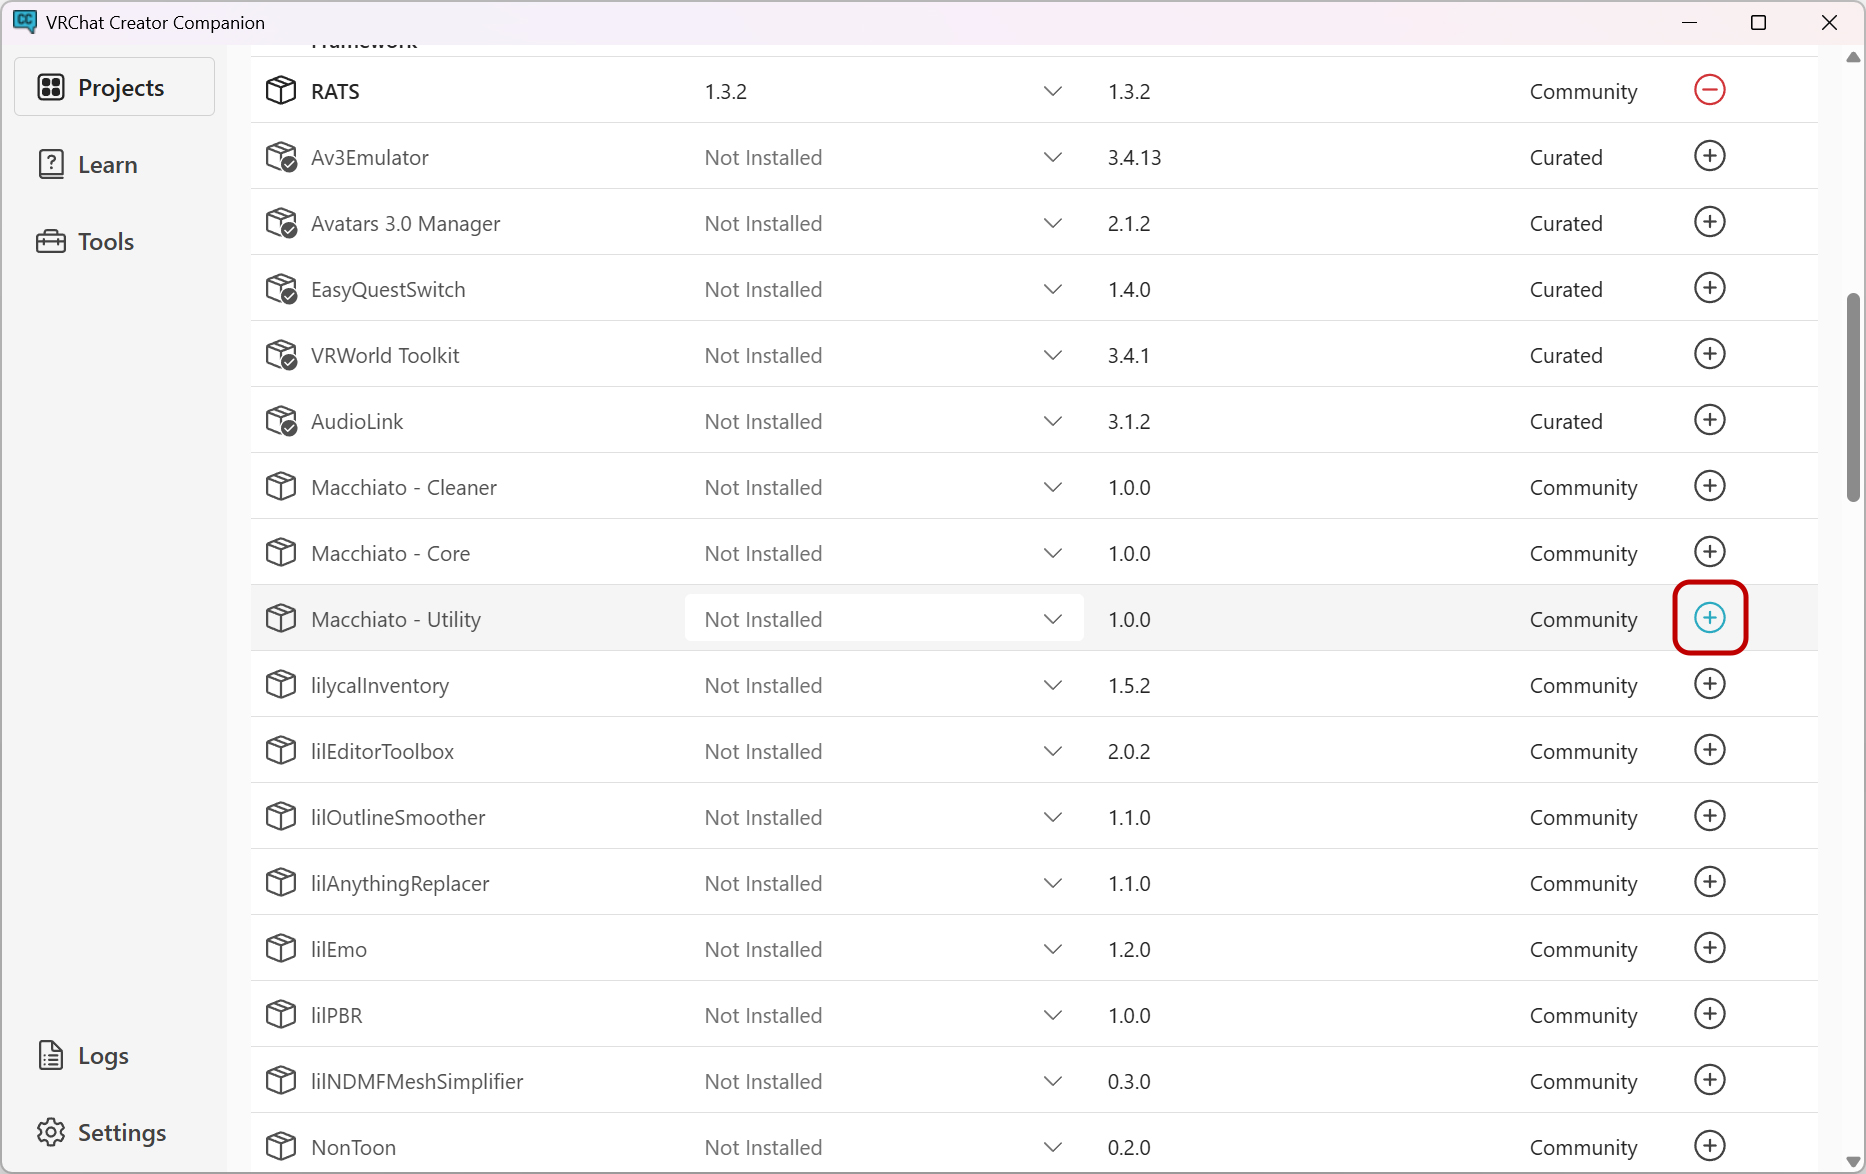1866x1174 pixels.
Task: Open the lilEmo version dropdown
Action: click(x=884, y=949)
